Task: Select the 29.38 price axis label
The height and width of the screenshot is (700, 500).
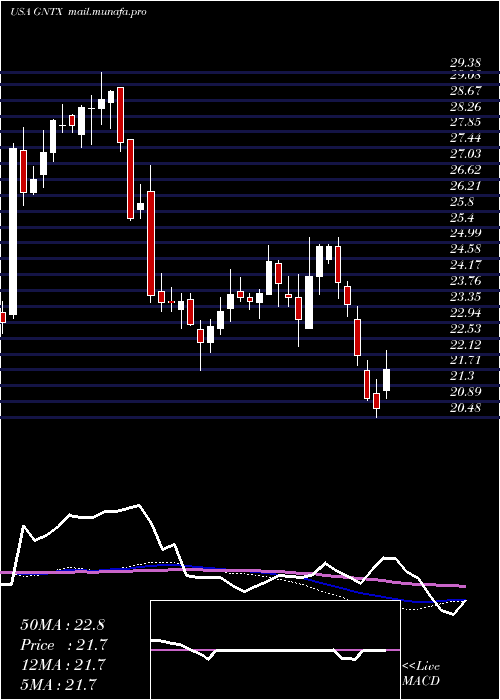Action: click(x=465, y=63)
